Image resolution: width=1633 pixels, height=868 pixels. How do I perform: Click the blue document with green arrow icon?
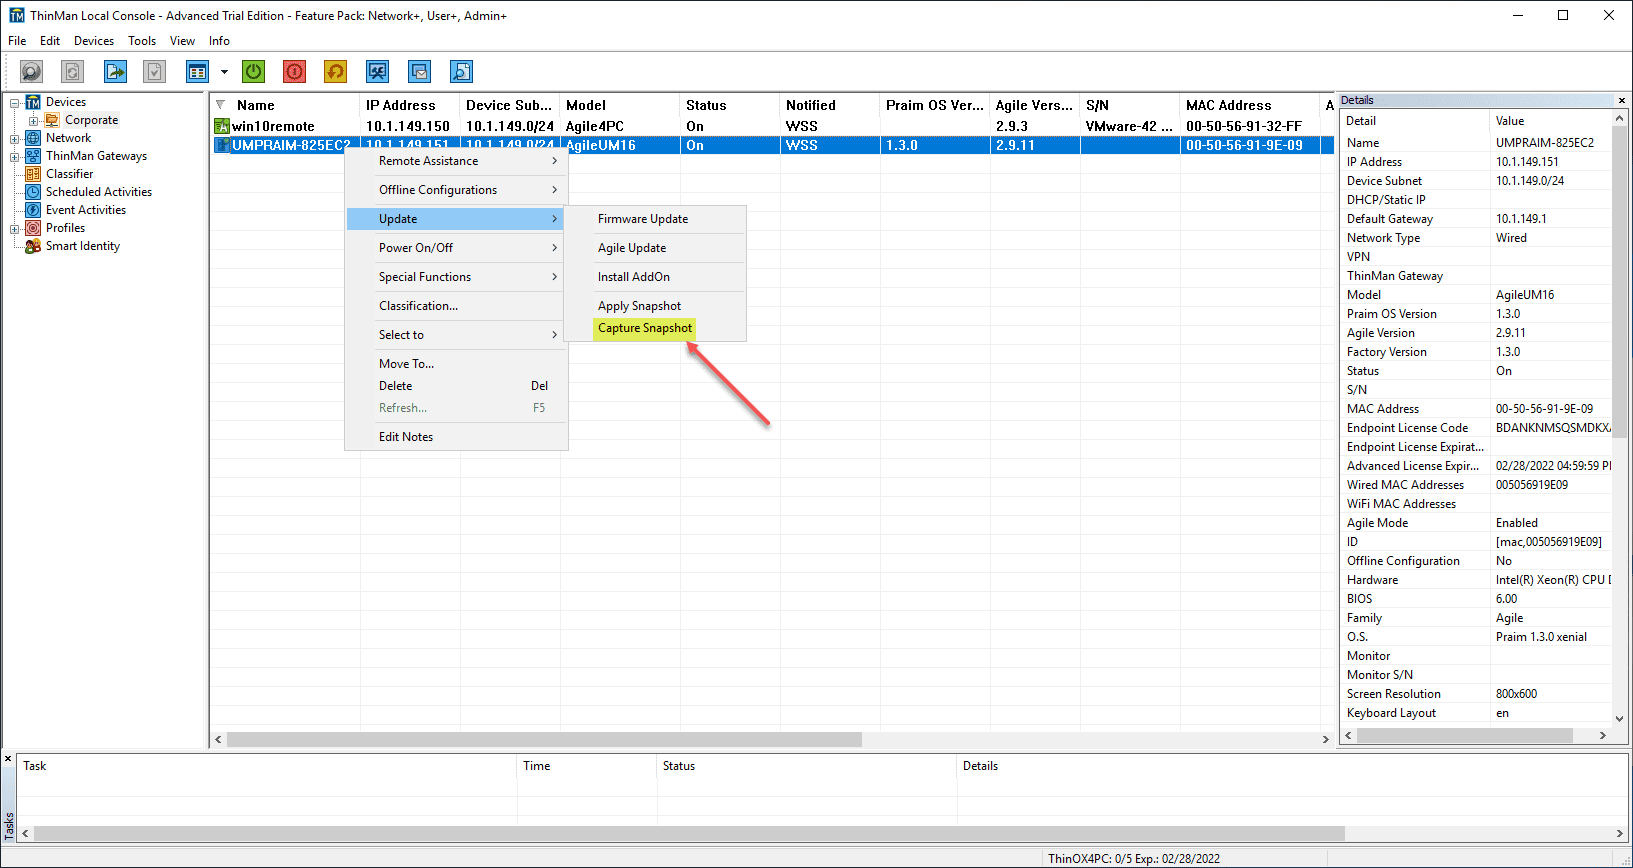point(116,72)
